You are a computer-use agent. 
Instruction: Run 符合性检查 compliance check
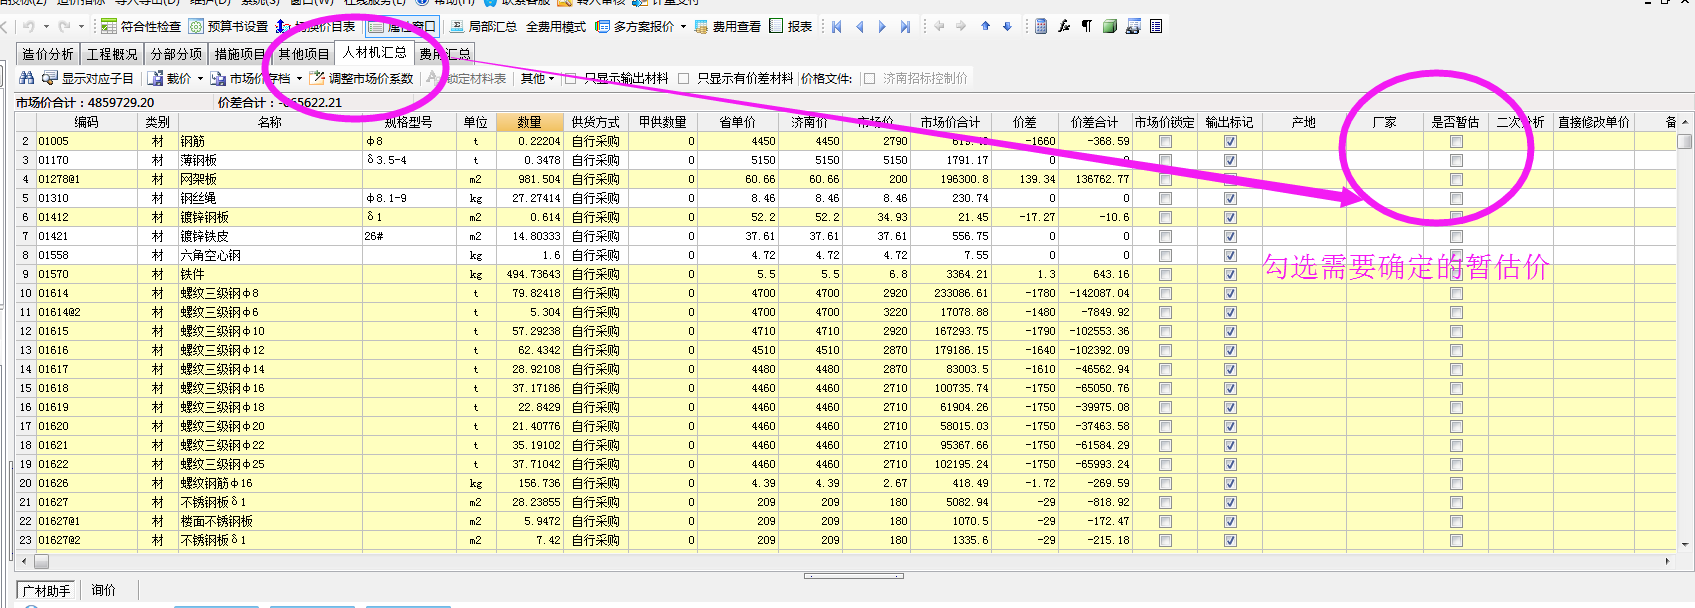[141, 26]
